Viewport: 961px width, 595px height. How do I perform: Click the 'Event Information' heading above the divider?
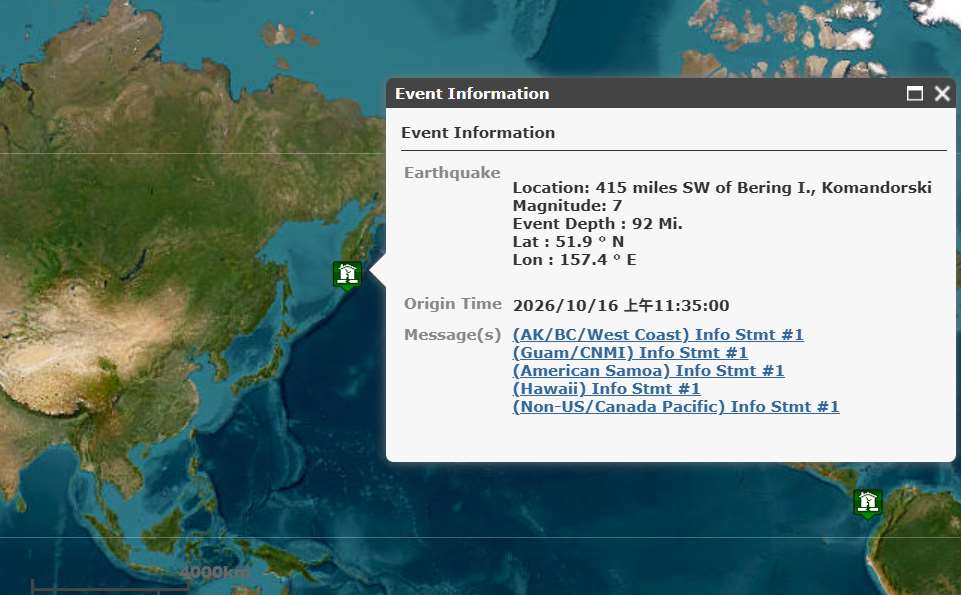[x=478, y=132]
